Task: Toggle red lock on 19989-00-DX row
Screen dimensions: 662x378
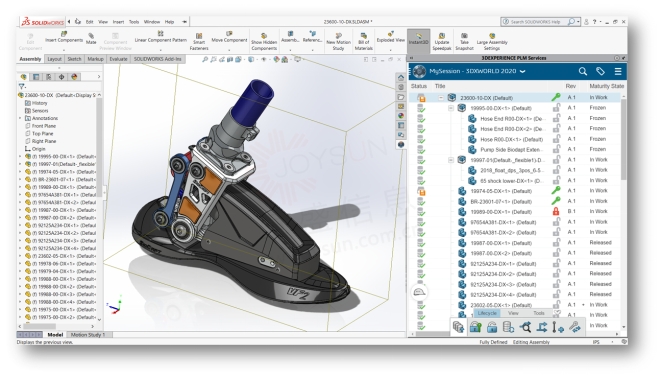Action: [556, 211]
